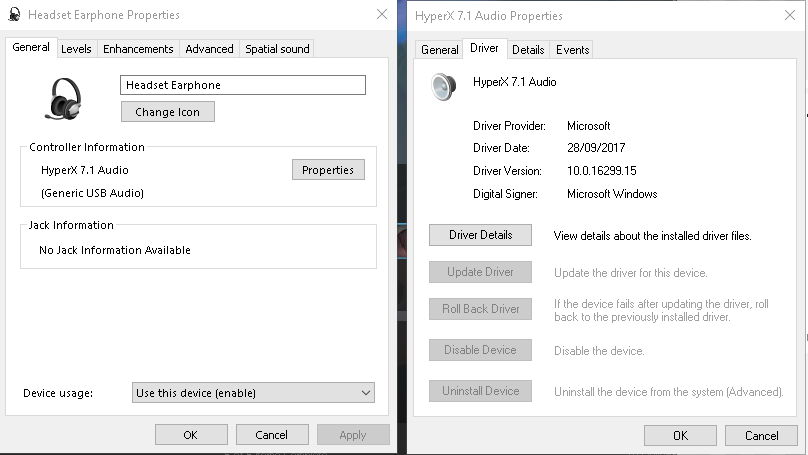Cancel the HyperX 7.1 Audio Properties dialog

tap(761, 436)
